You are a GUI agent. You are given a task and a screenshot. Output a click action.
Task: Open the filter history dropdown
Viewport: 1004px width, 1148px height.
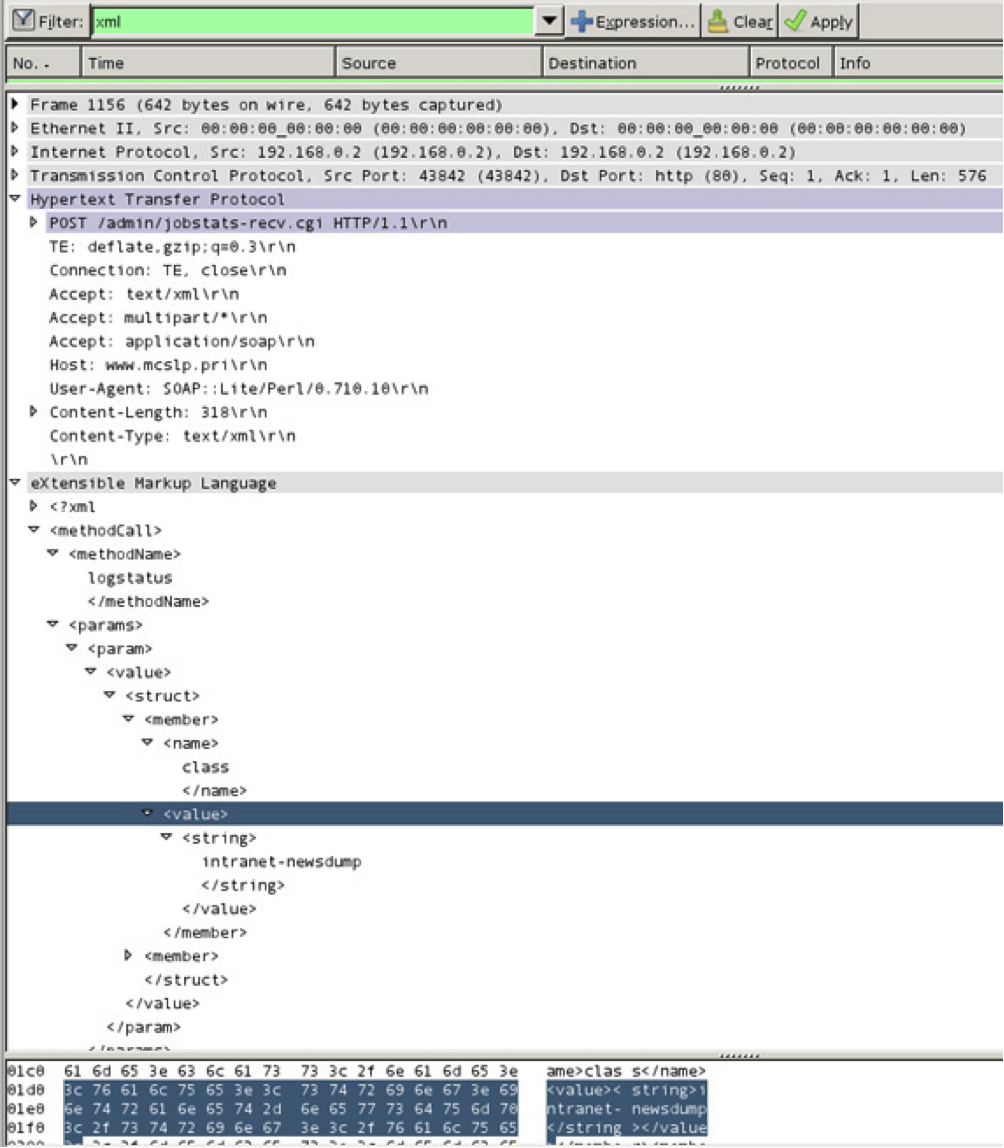coord(547,20)
